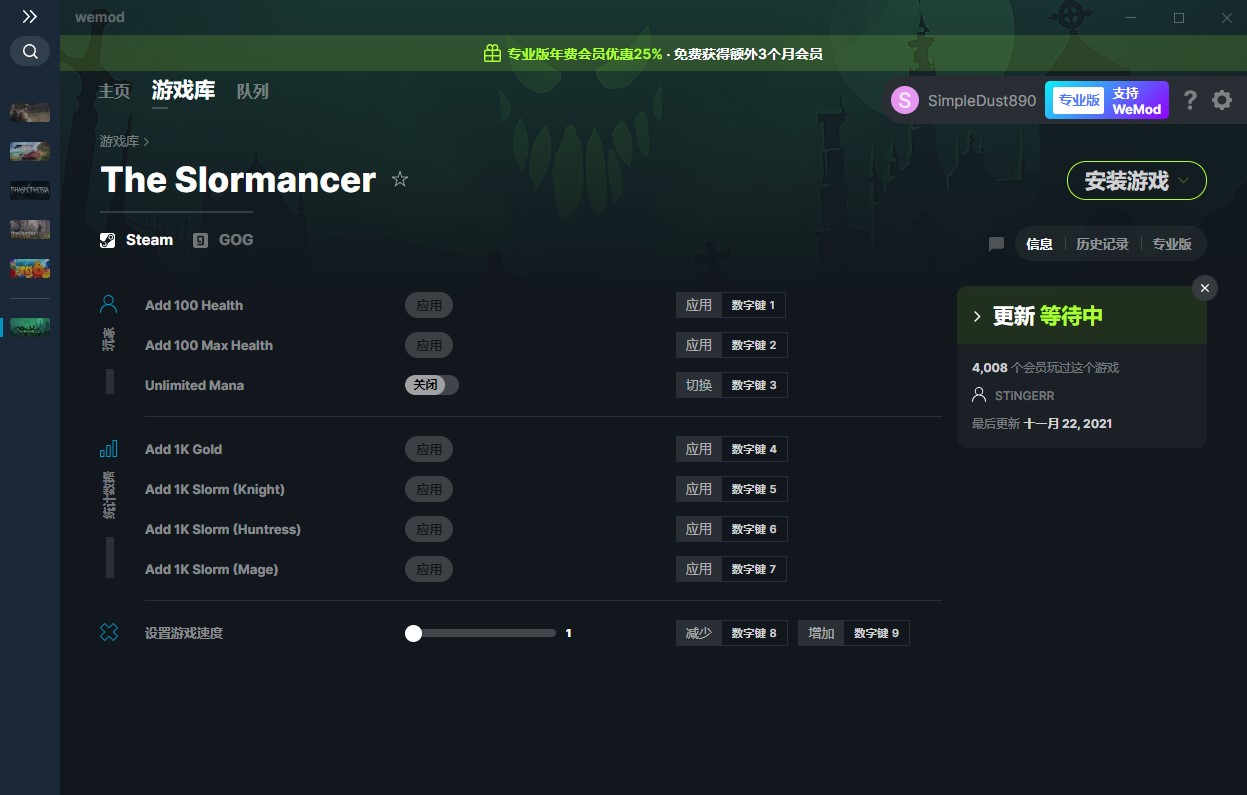This screenshot has height=795, width=1247.
Task: Set hotkey 数字键 2 for Add 100 Max Health
Action: [754, 345]
